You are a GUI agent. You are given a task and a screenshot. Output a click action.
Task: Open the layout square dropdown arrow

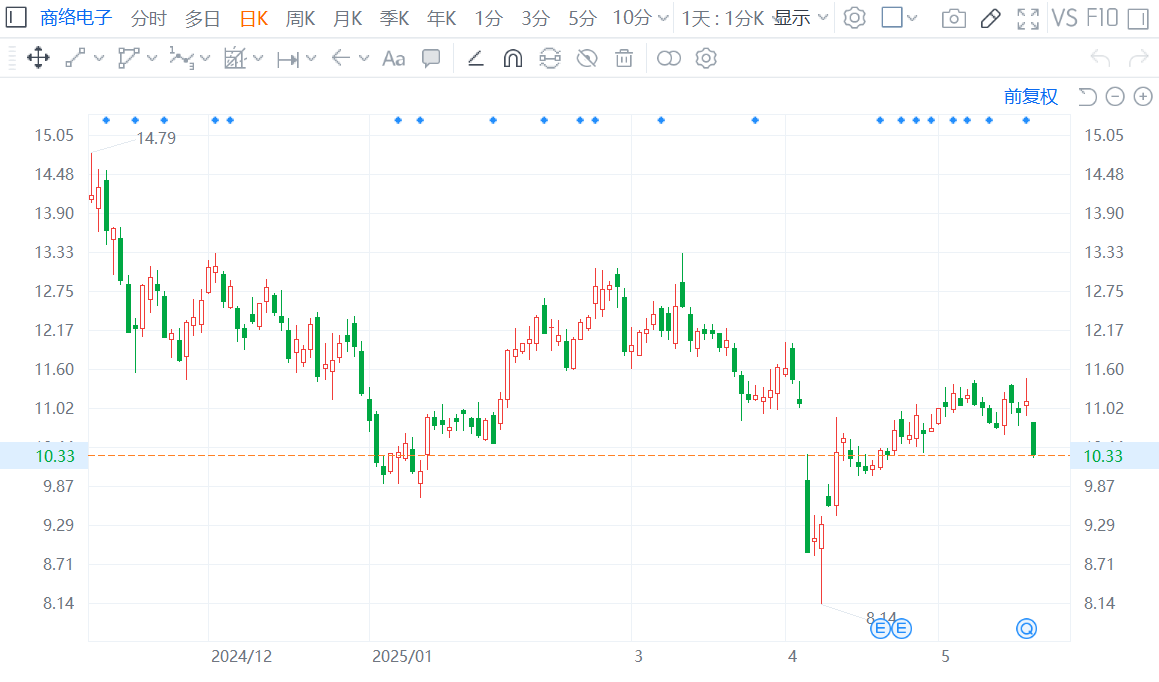(x=912, y=18)
